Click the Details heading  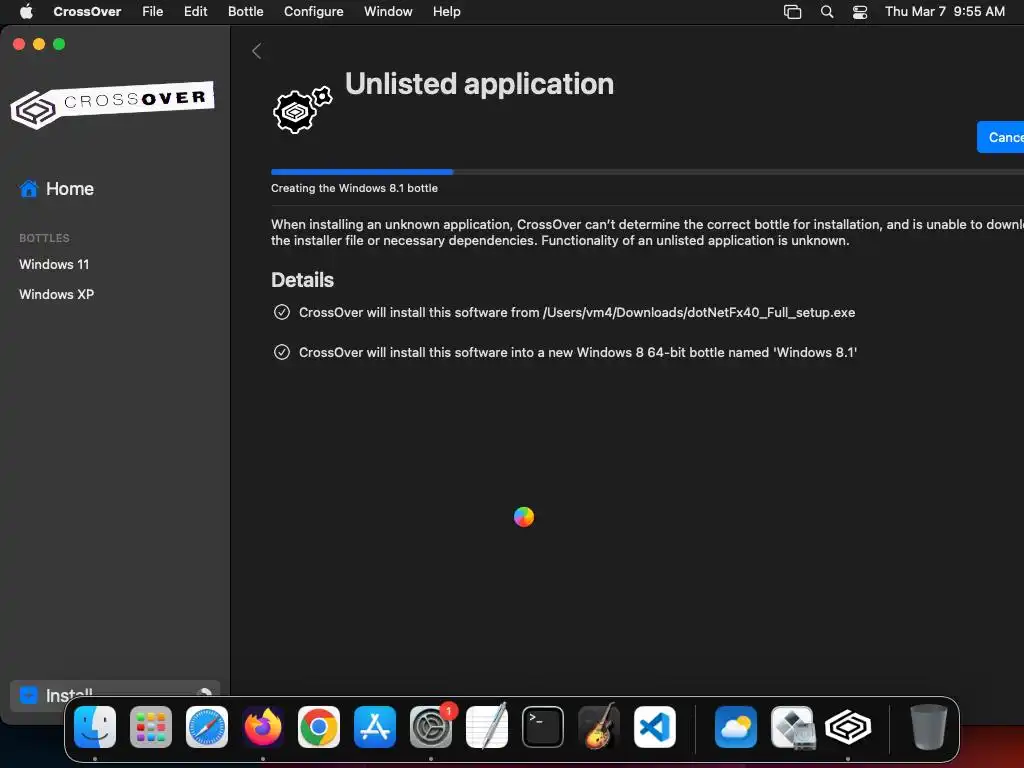click(x=302, y=280)
